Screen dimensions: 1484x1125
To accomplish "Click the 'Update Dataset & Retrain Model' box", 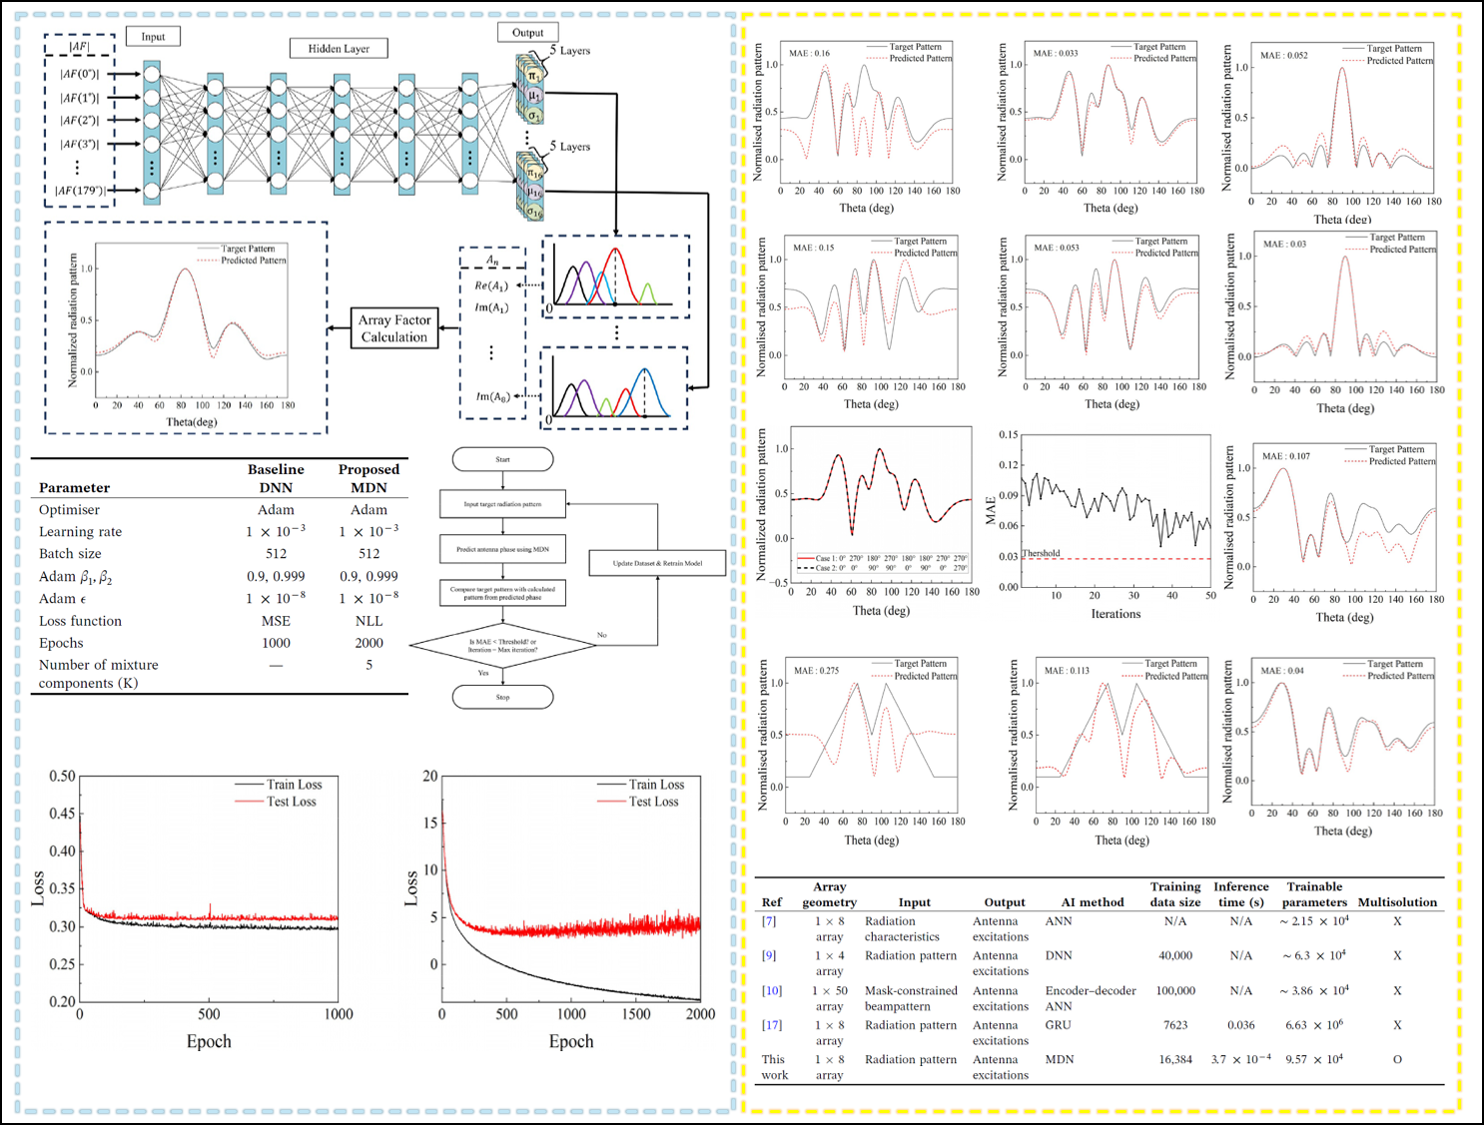I will [x=658, y=563].
